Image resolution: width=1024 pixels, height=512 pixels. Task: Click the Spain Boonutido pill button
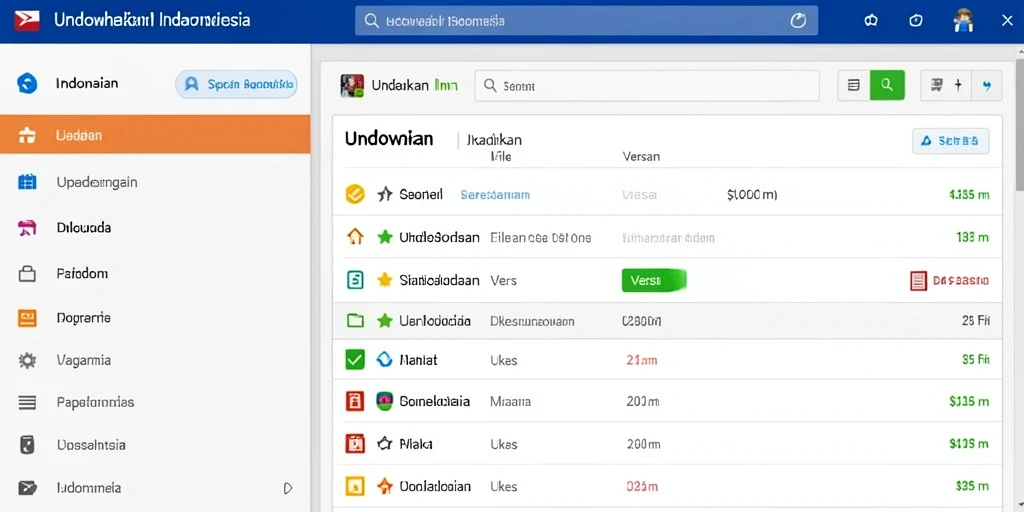(236, 84)
